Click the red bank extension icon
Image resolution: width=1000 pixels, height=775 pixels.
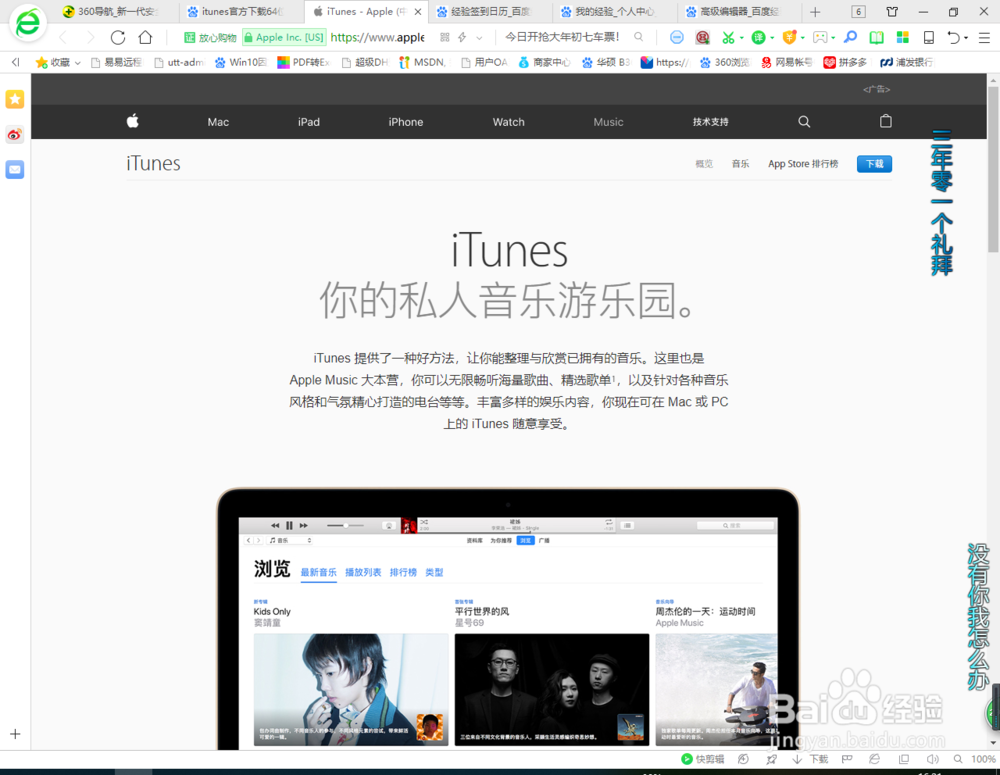pos(702,38)
